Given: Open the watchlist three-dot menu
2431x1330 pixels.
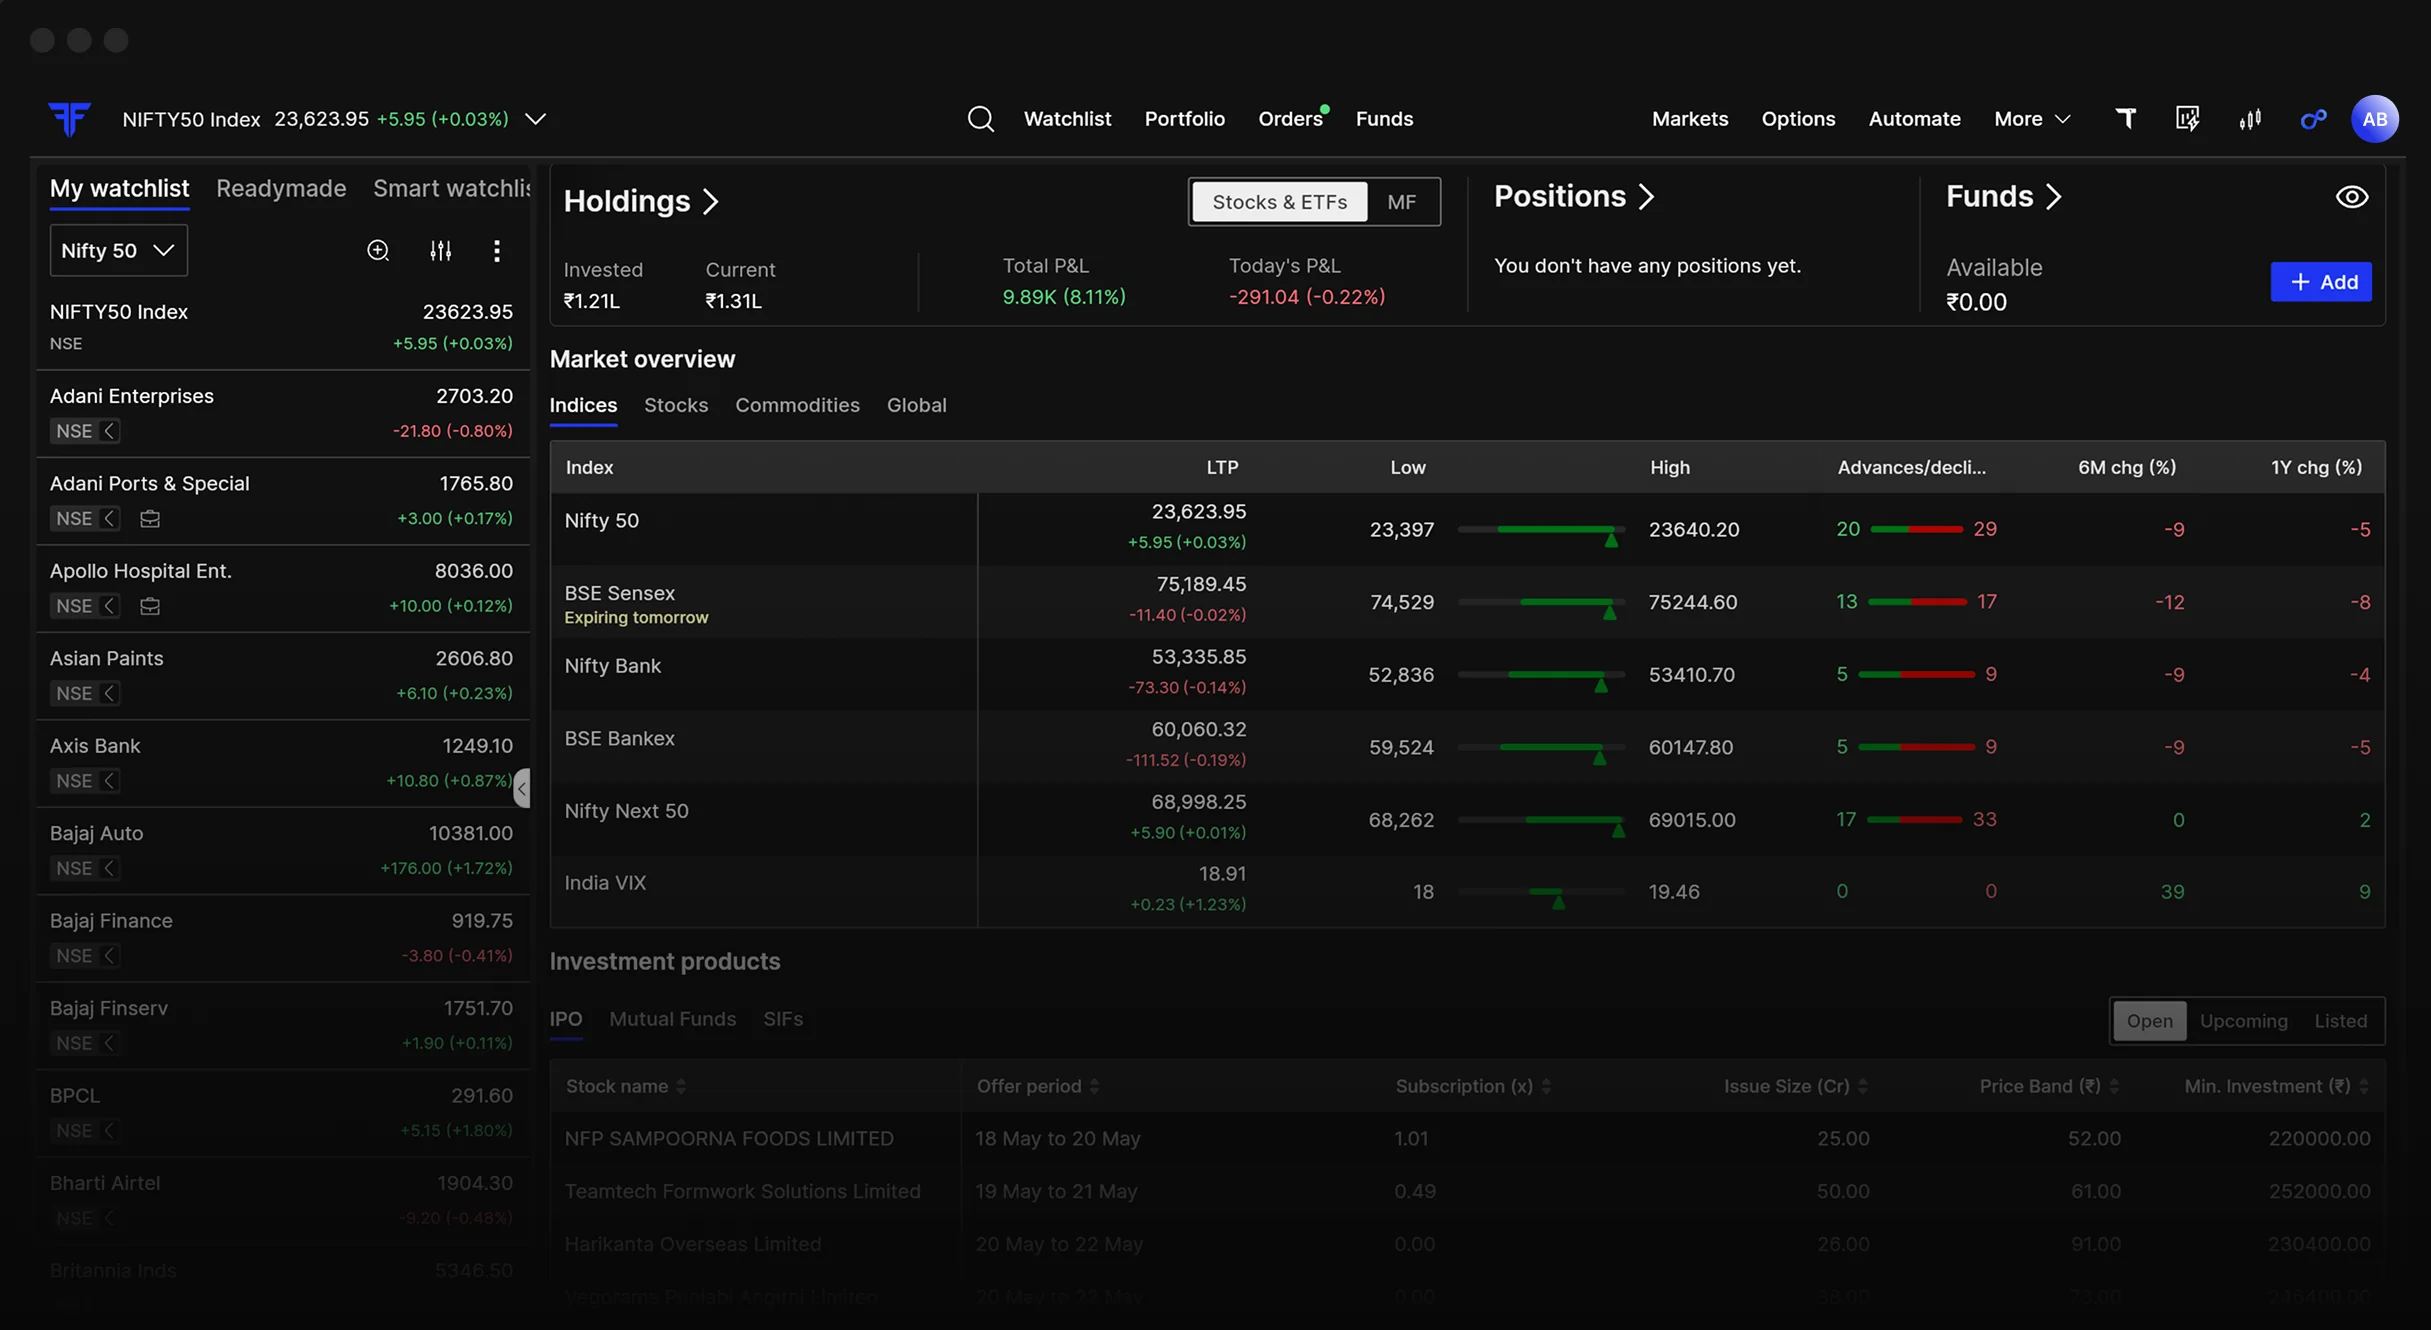Looking at the screenshot, I should click(x=497, y=250).
